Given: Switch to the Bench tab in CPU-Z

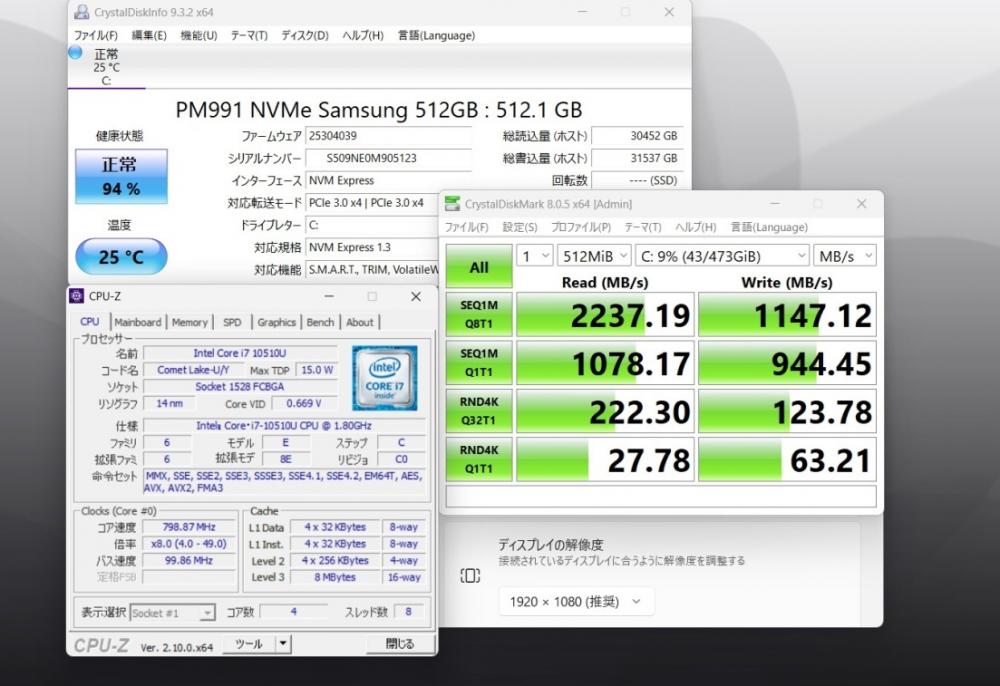Looking at the screenshot, I should (x=320, y=323).
